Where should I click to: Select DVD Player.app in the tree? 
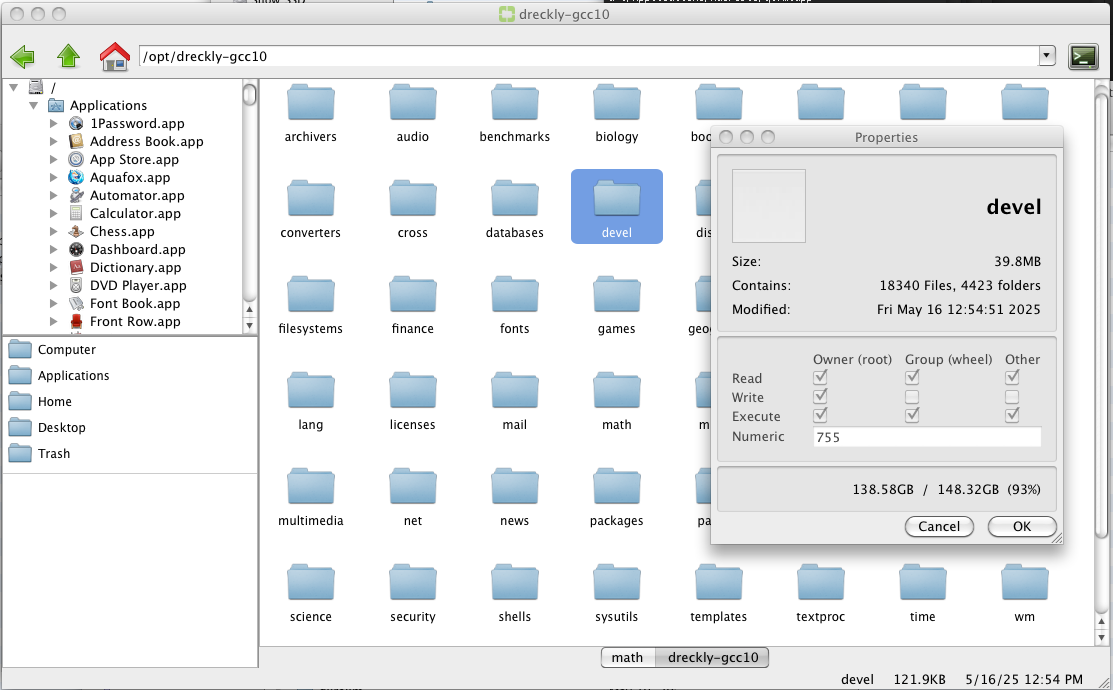click(x=138, y=285)
